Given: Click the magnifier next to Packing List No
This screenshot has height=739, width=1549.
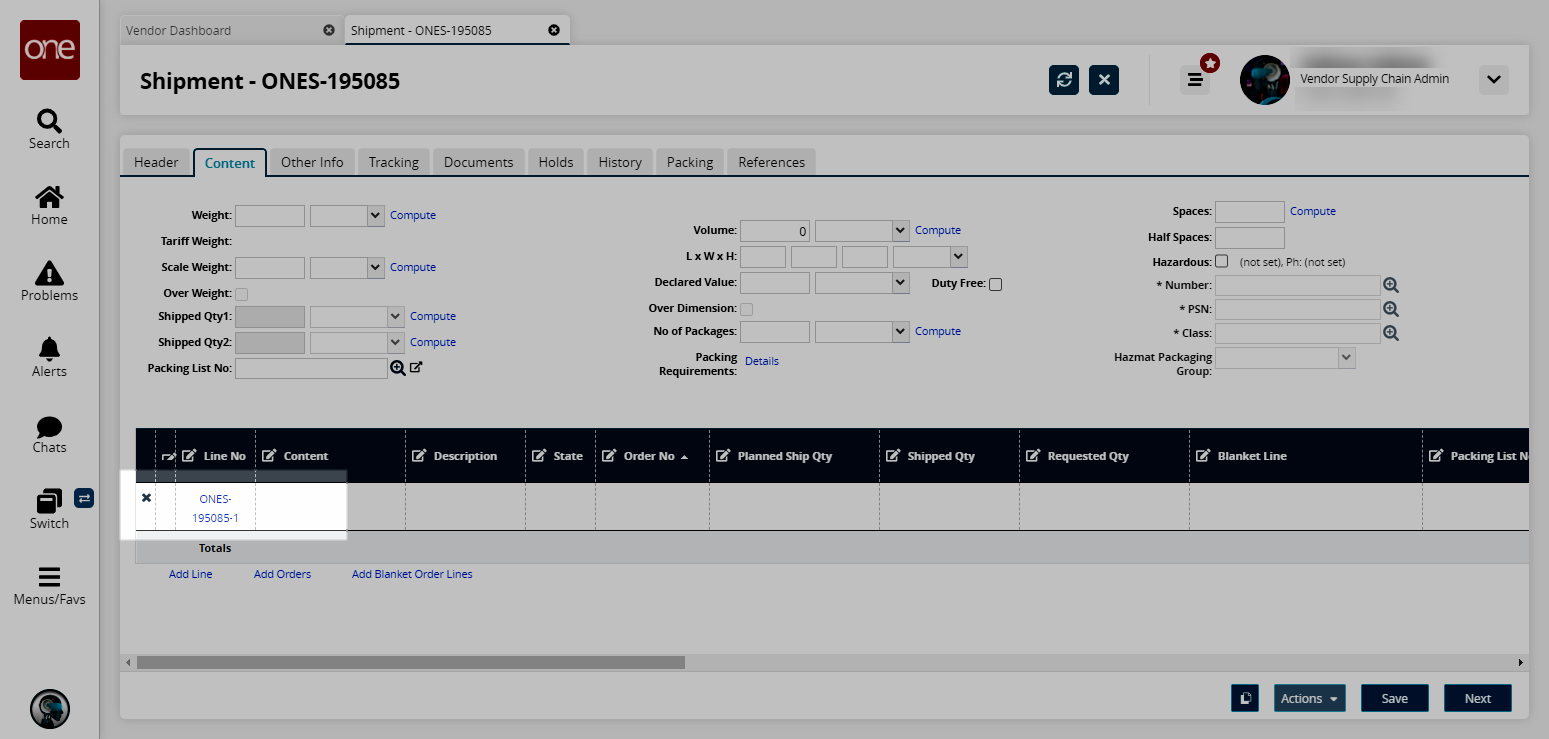Looking at the screenshot, I should point(398,368).
